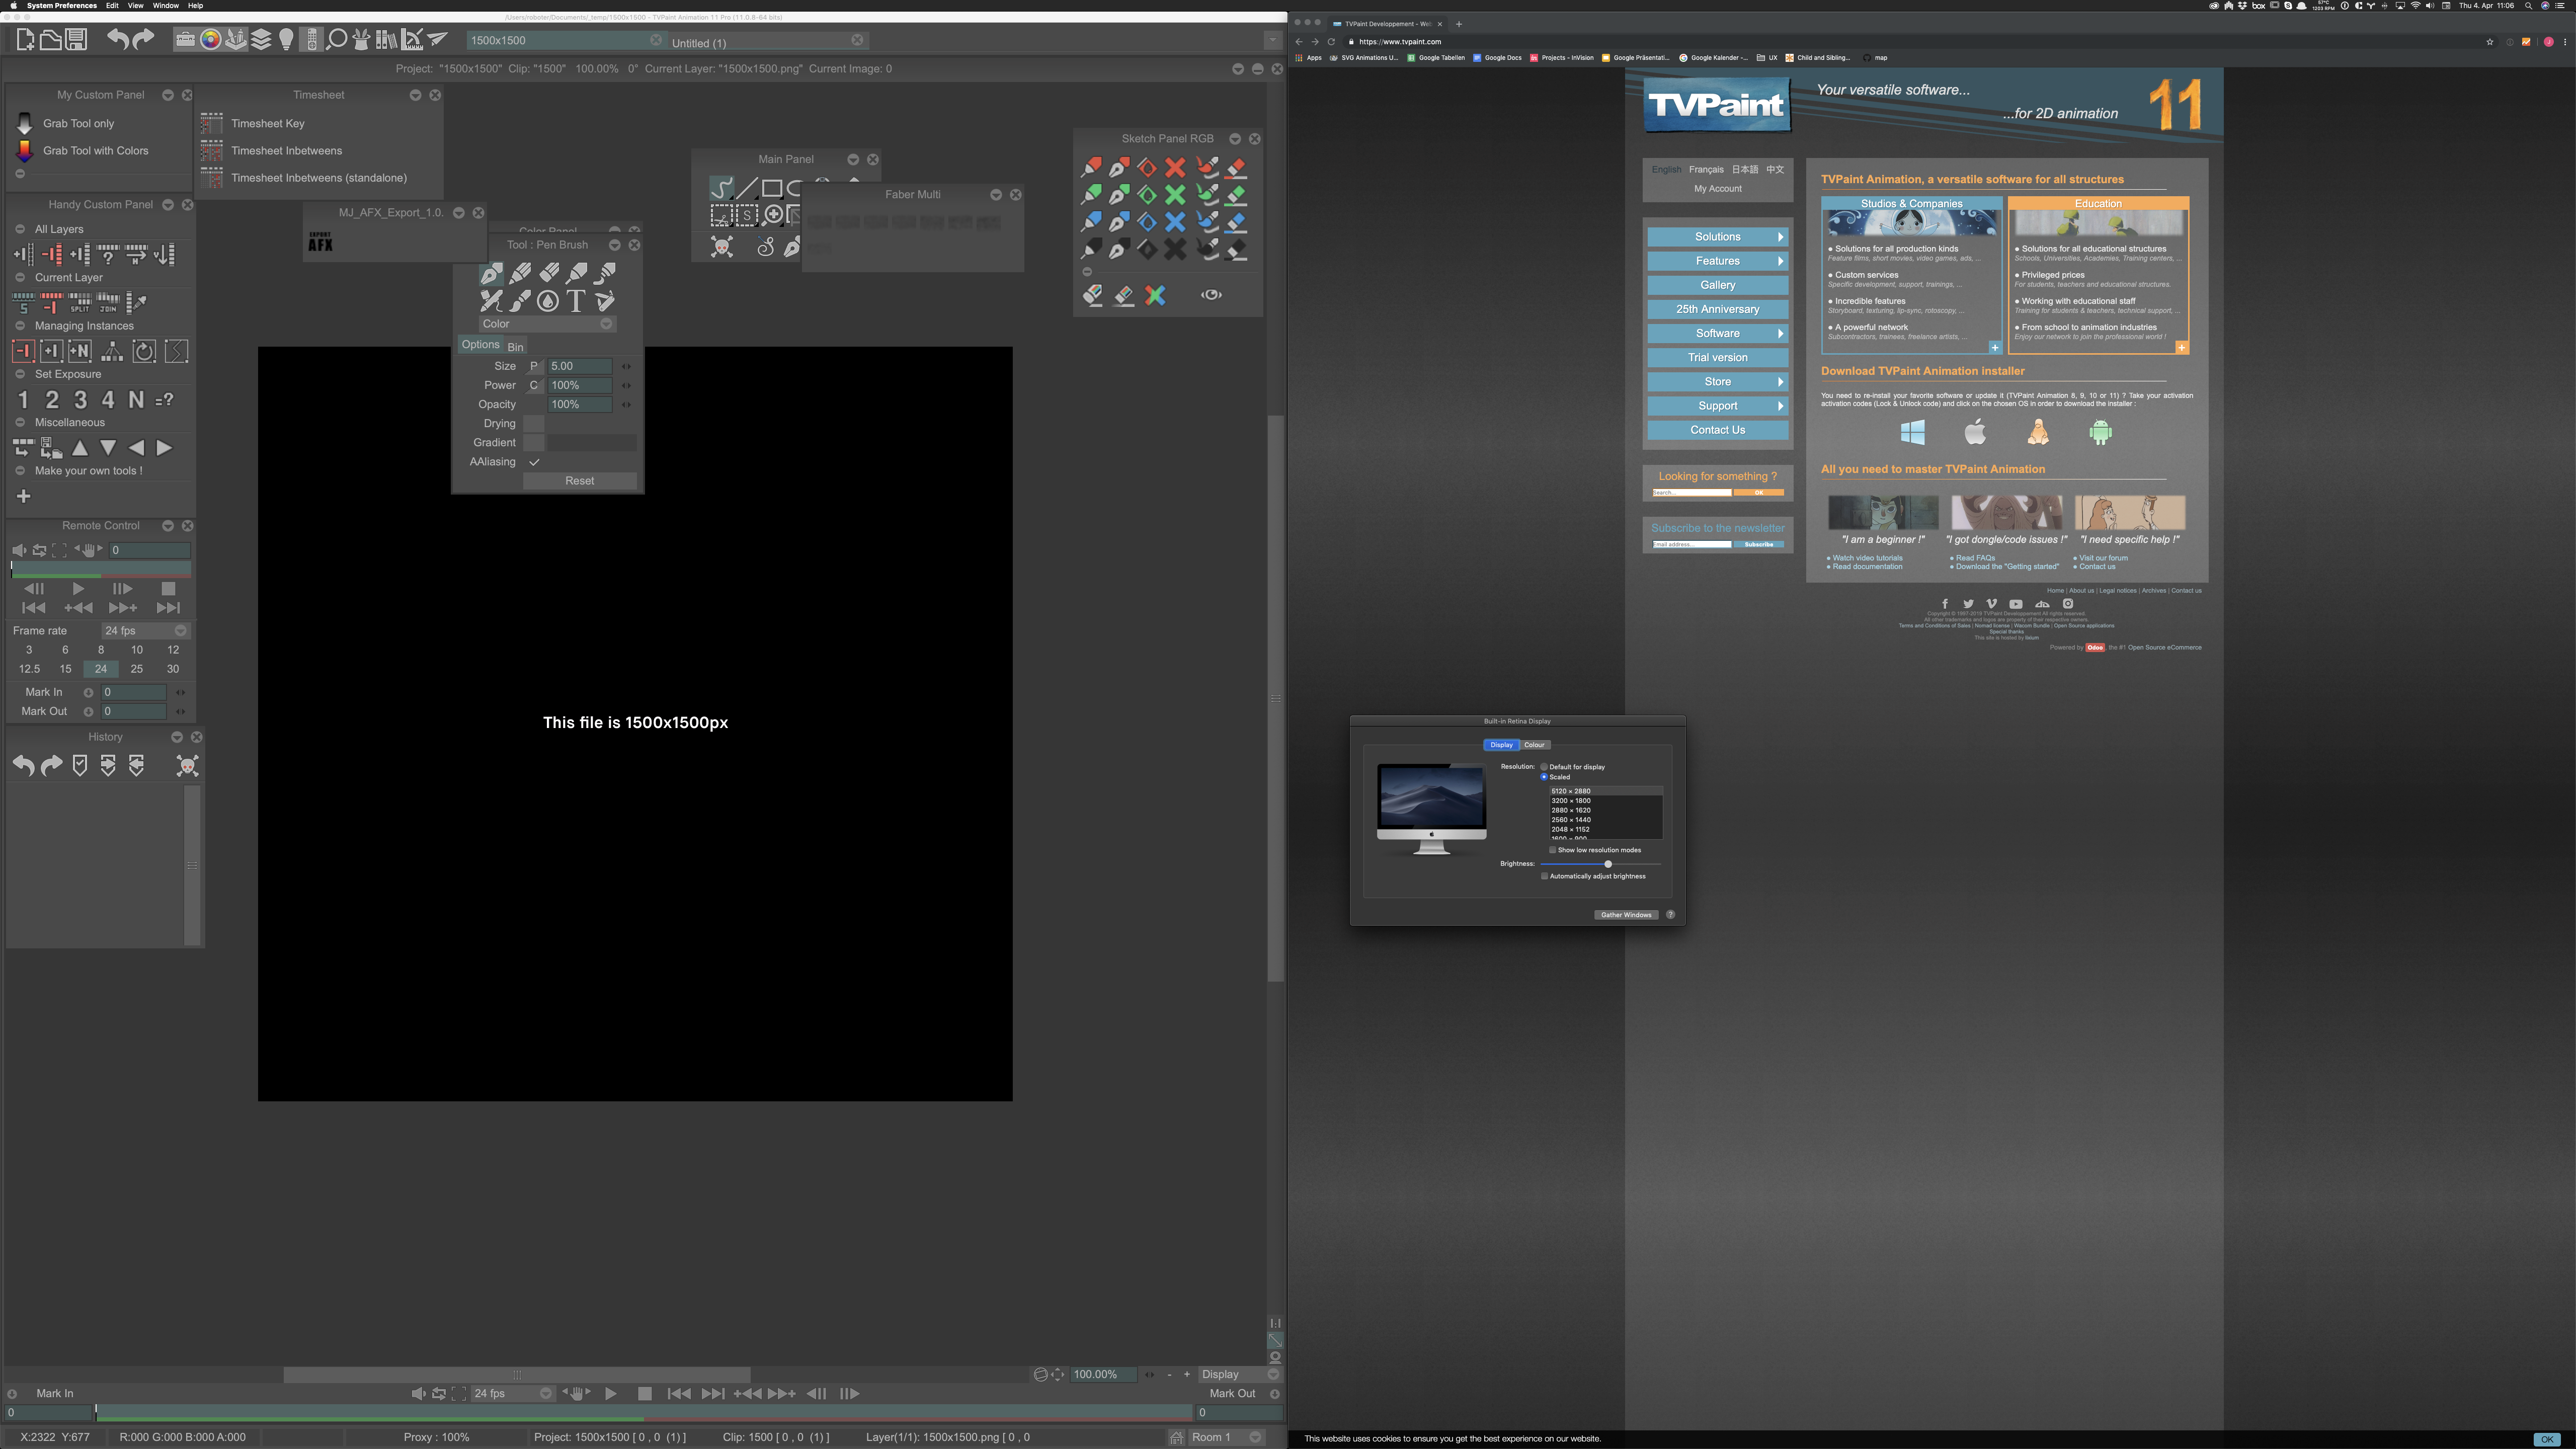Toggle the AAliasing checkbox
The height and width of the screenshot is (1449, 2576).
(x=534, y=462)
